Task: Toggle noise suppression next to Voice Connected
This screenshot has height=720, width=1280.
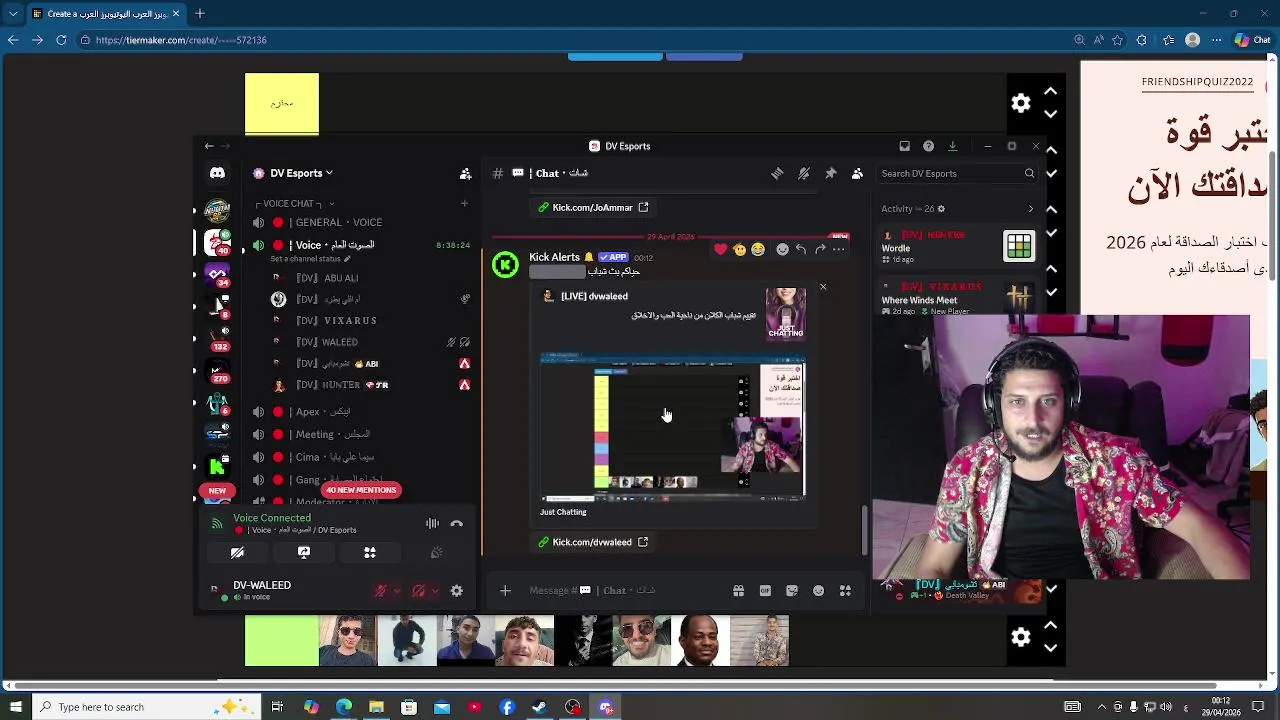Action: pyautogui.click(x=432, y=523)
